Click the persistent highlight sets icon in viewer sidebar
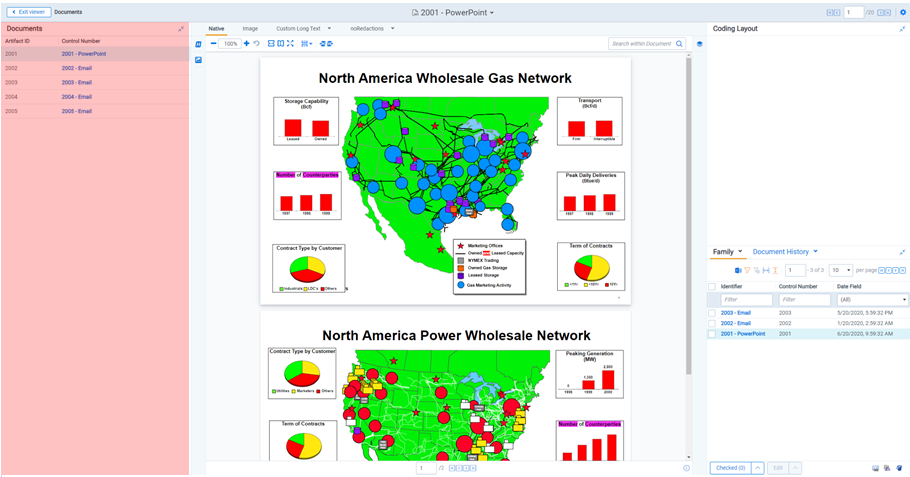 tap(198, 44)
